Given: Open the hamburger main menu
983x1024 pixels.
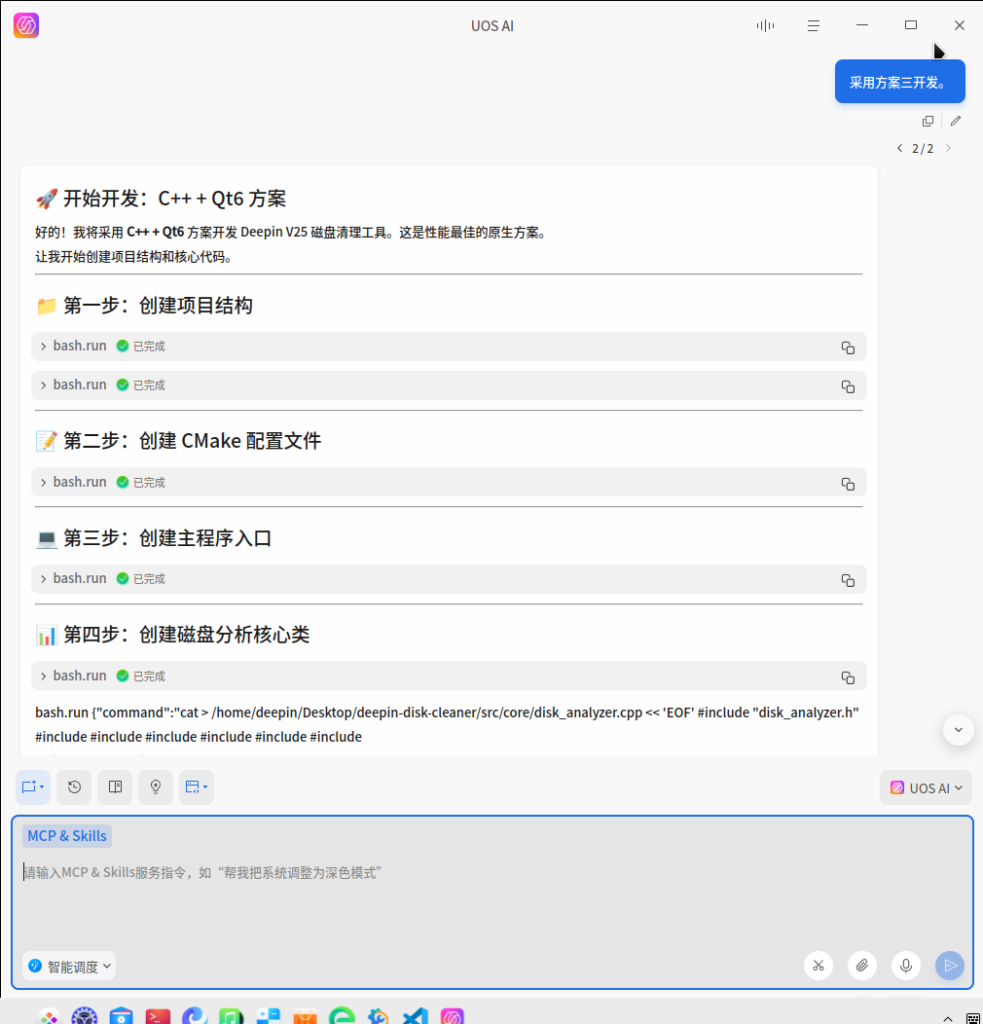Looking at the screenshot, I should click(x=814, y=26).
